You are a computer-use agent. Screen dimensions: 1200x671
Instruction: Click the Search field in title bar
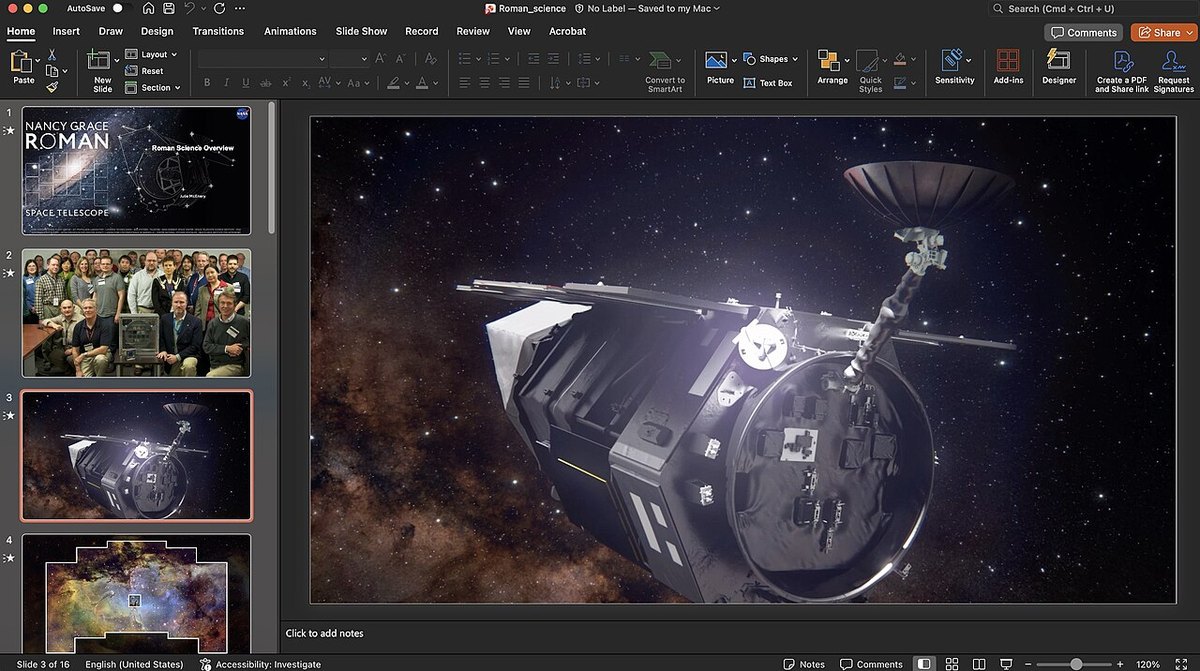[1092, 8]
